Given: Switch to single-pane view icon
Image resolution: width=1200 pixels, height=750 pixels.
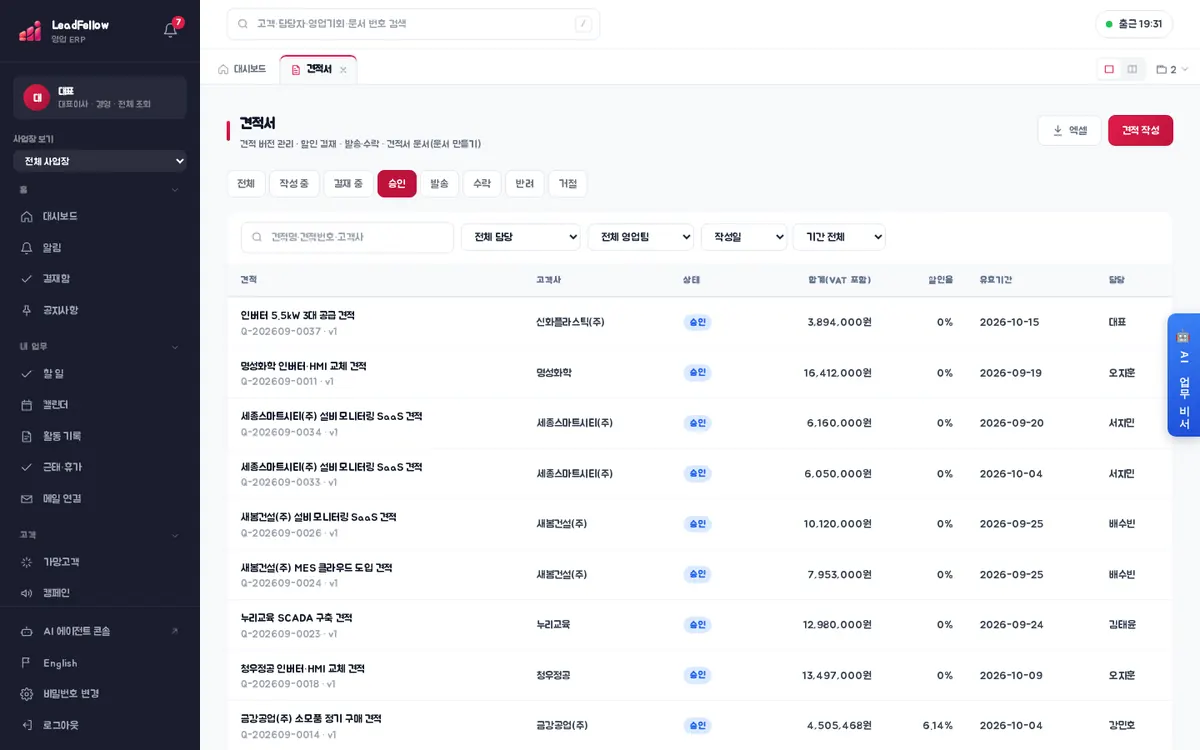Looking at the screenshot, I should click(1109, 69).
